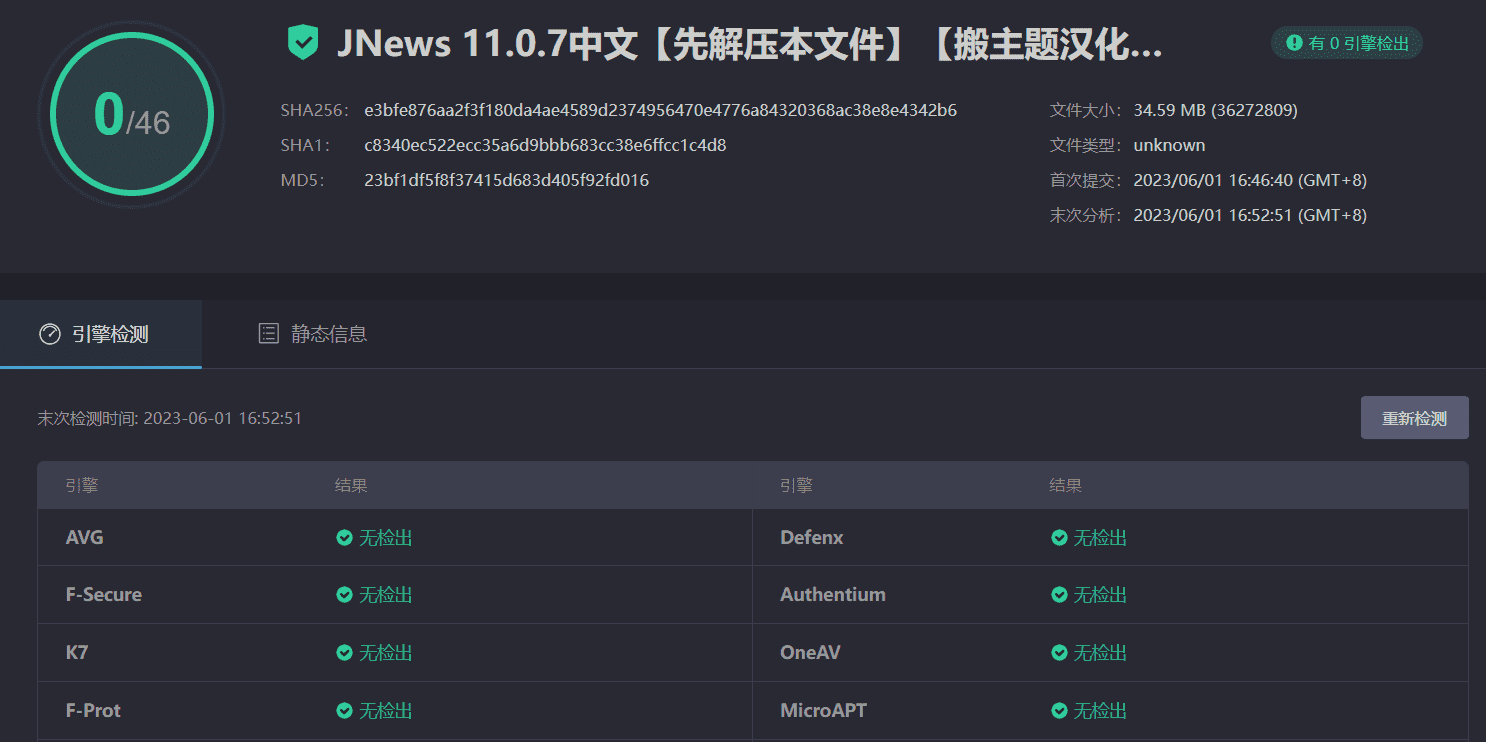Click the 无检出 result text for F-Secure
This screenshot has width=1486, height=742.
point(386,595)
